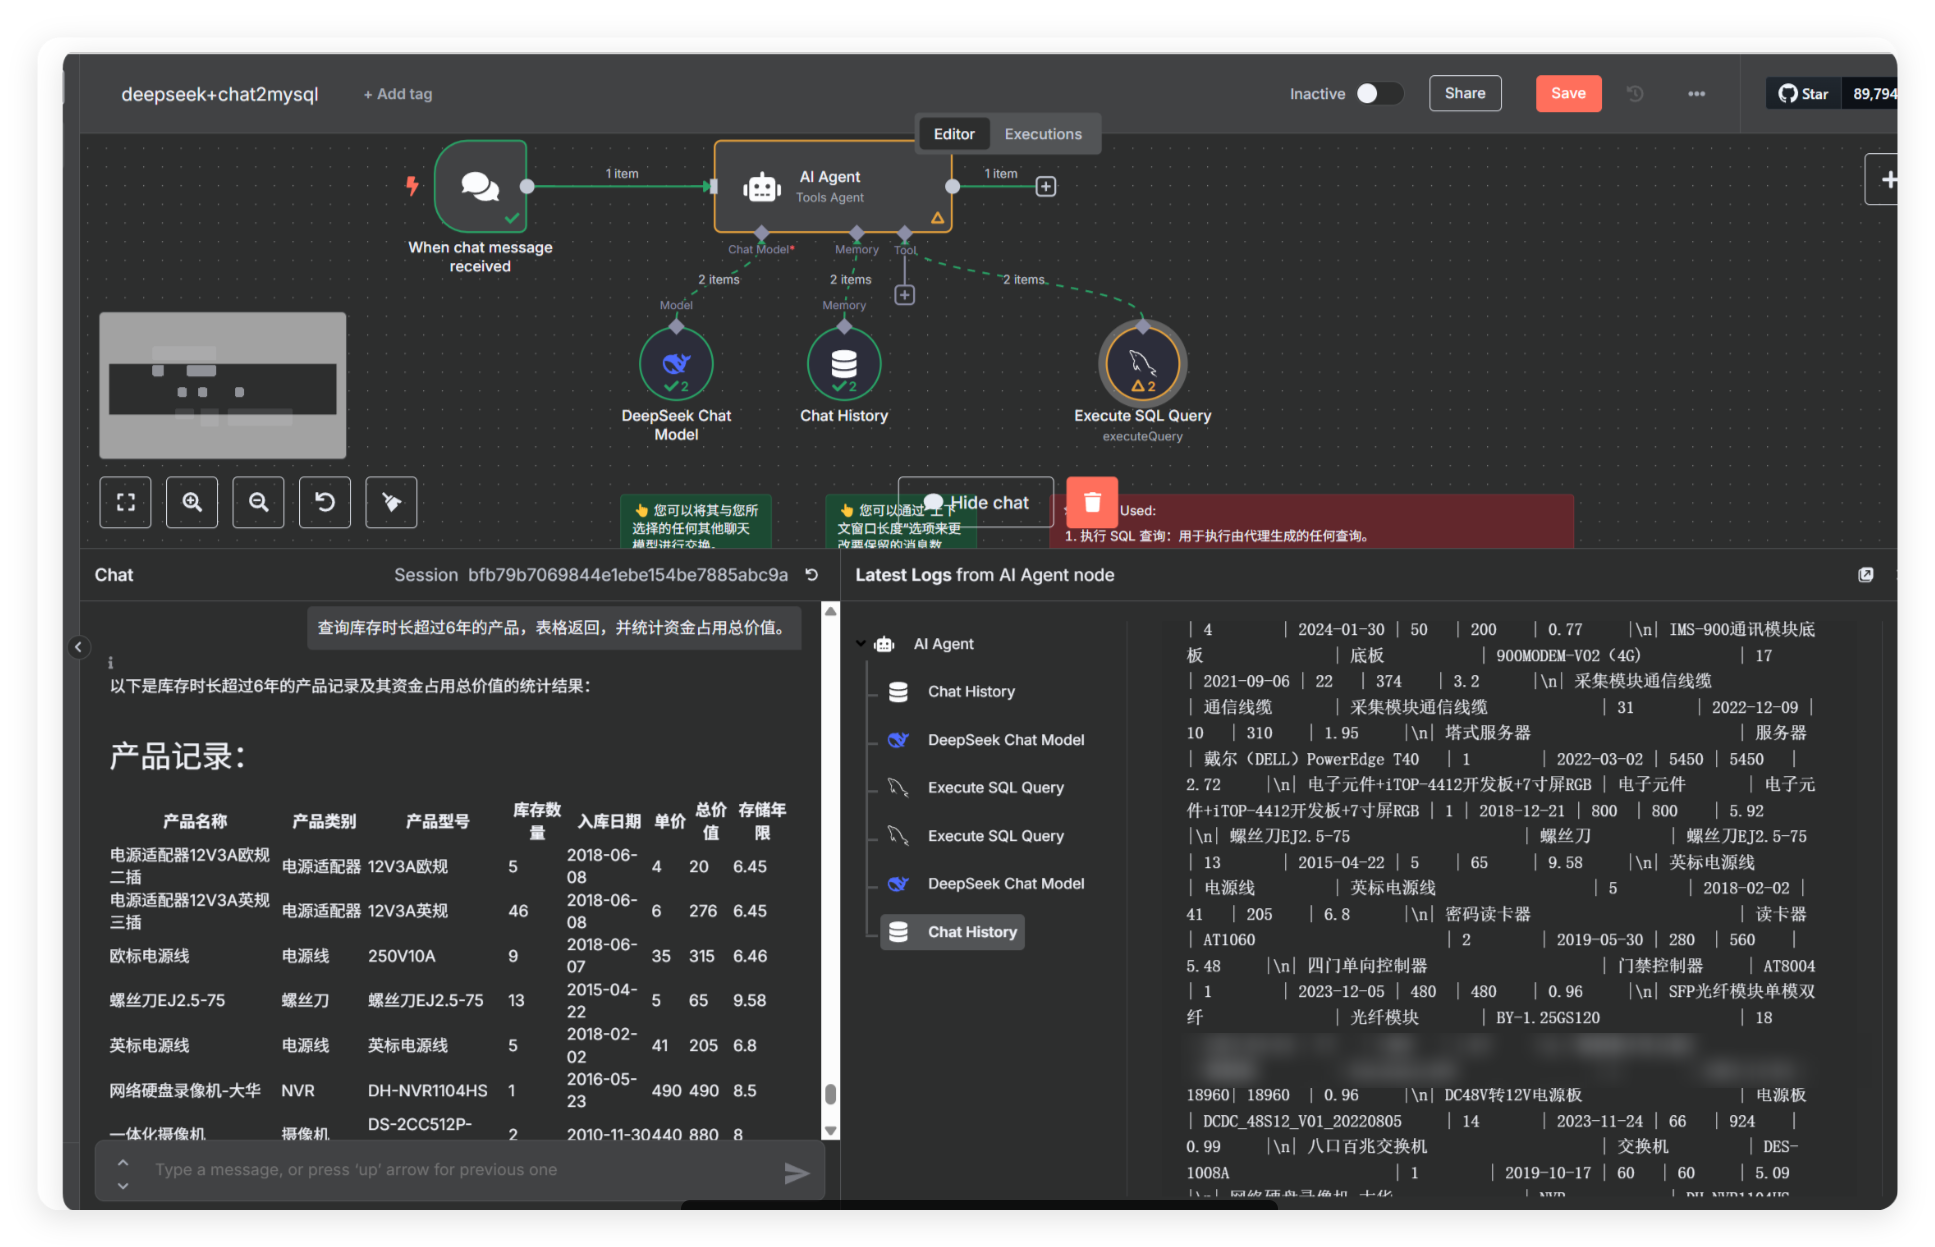The height and width of the screenshot is (1247, 1935).
Task: Select the When chat message received trigger
Action: pyautogui.click(x=480, y=188)
